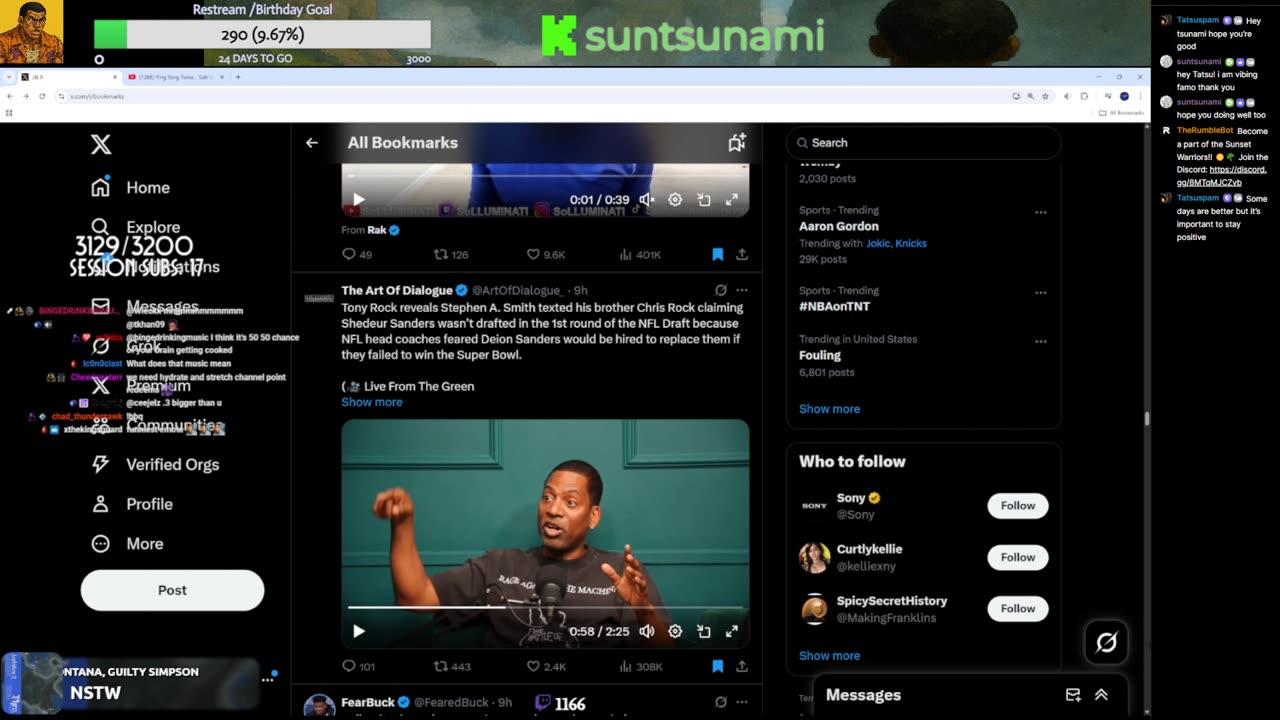The width and height of the screenshot is (1280, 720).
Task: Mute the top video
Action: click(647, 200)
